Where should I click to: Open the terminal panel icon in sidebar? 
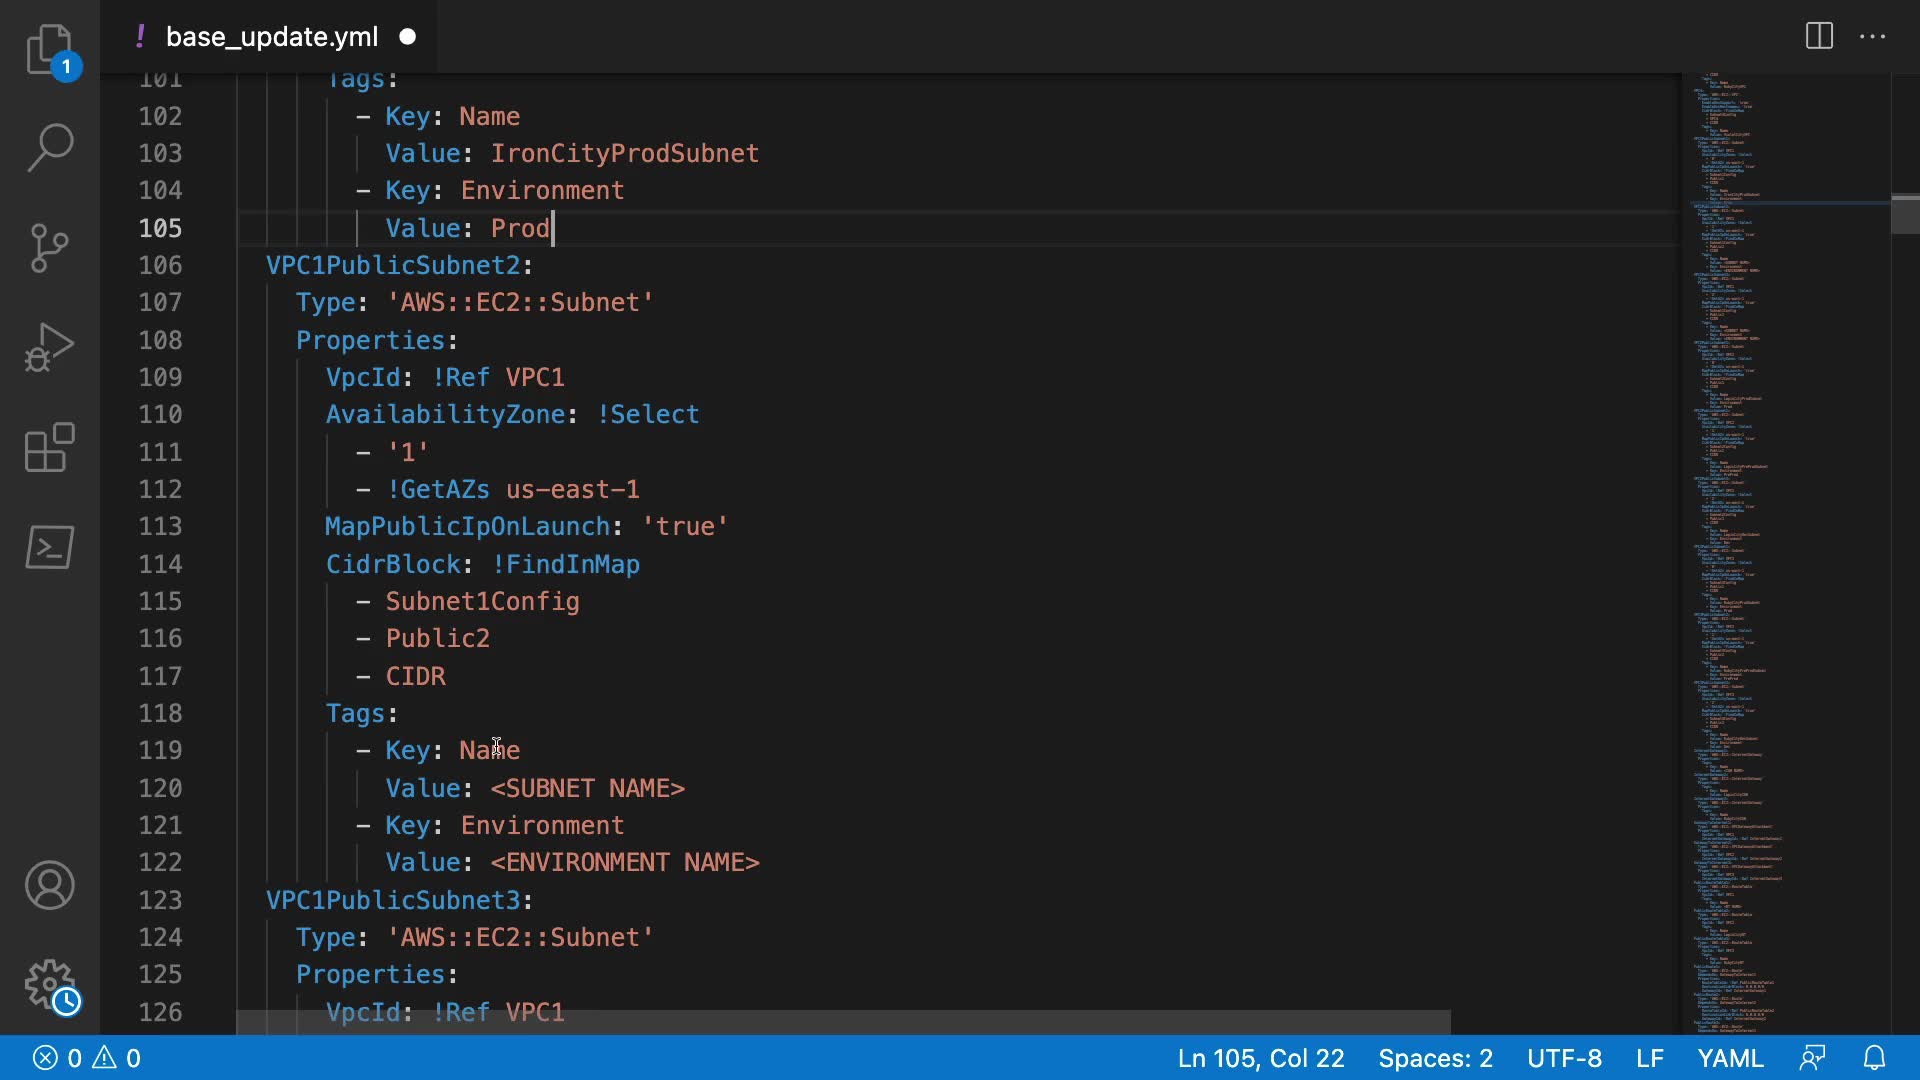point(49,547)
